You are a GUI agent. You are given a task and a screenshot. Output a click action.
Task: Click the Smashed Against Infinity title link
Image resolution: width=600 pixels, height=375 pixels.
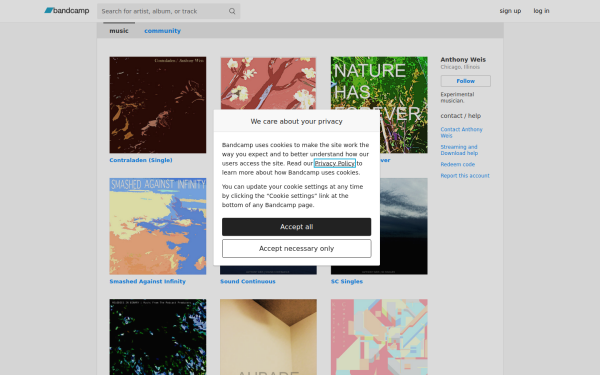click(x=147, y=281)
